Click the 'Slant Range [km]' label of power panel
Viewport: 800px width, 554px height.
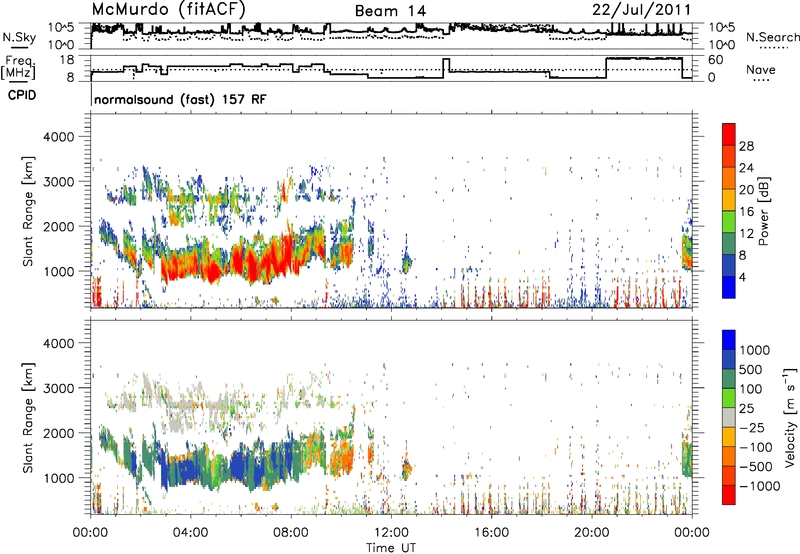pyautogui.click(x=28, y=211)
